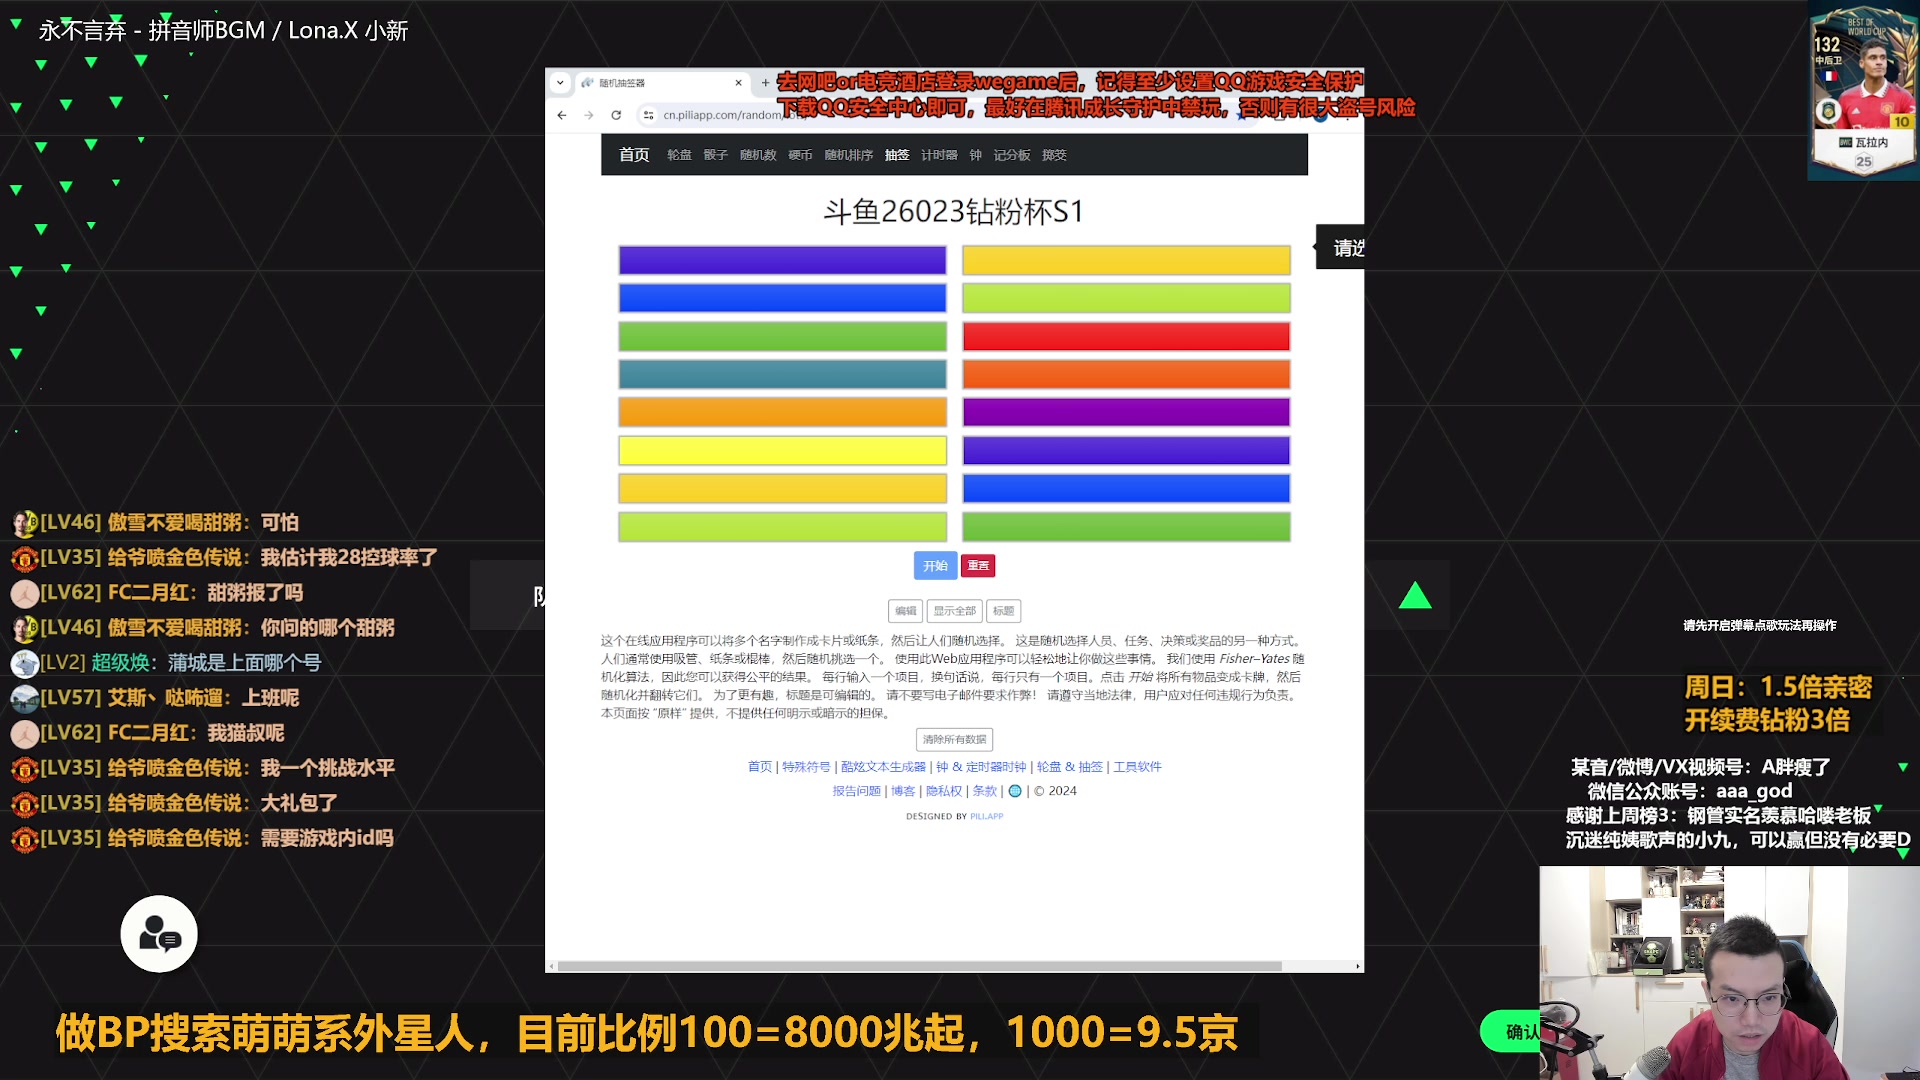Click the favicon on the 随机抽签器 tab
Image resolution: width=1920 pixels, height=1080 pixels.
click(586, 83)
